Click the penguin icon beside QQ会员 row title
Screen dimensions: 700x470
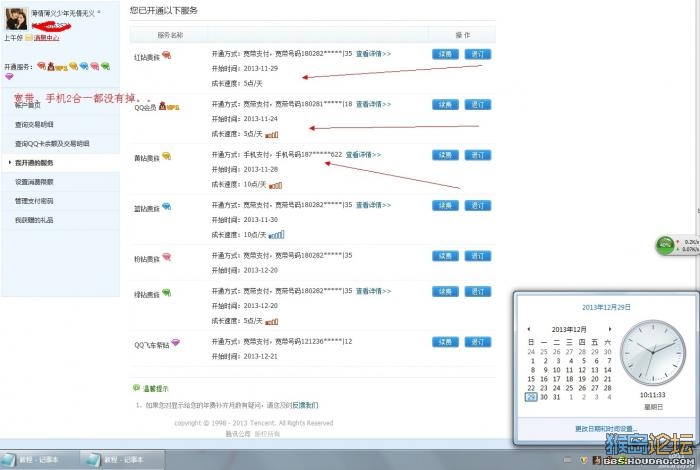[x=162, y=106]
